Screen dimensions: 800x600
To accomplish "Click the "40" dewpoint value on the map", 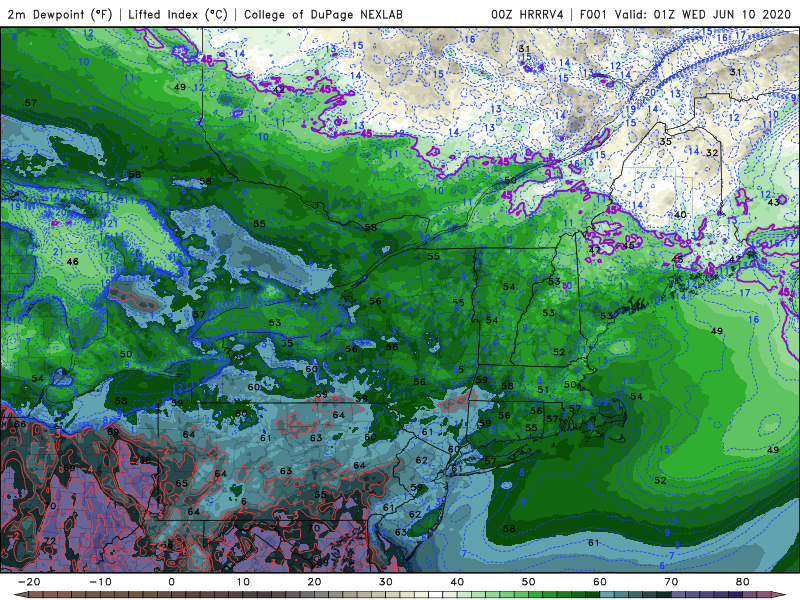I will point(680,215).
